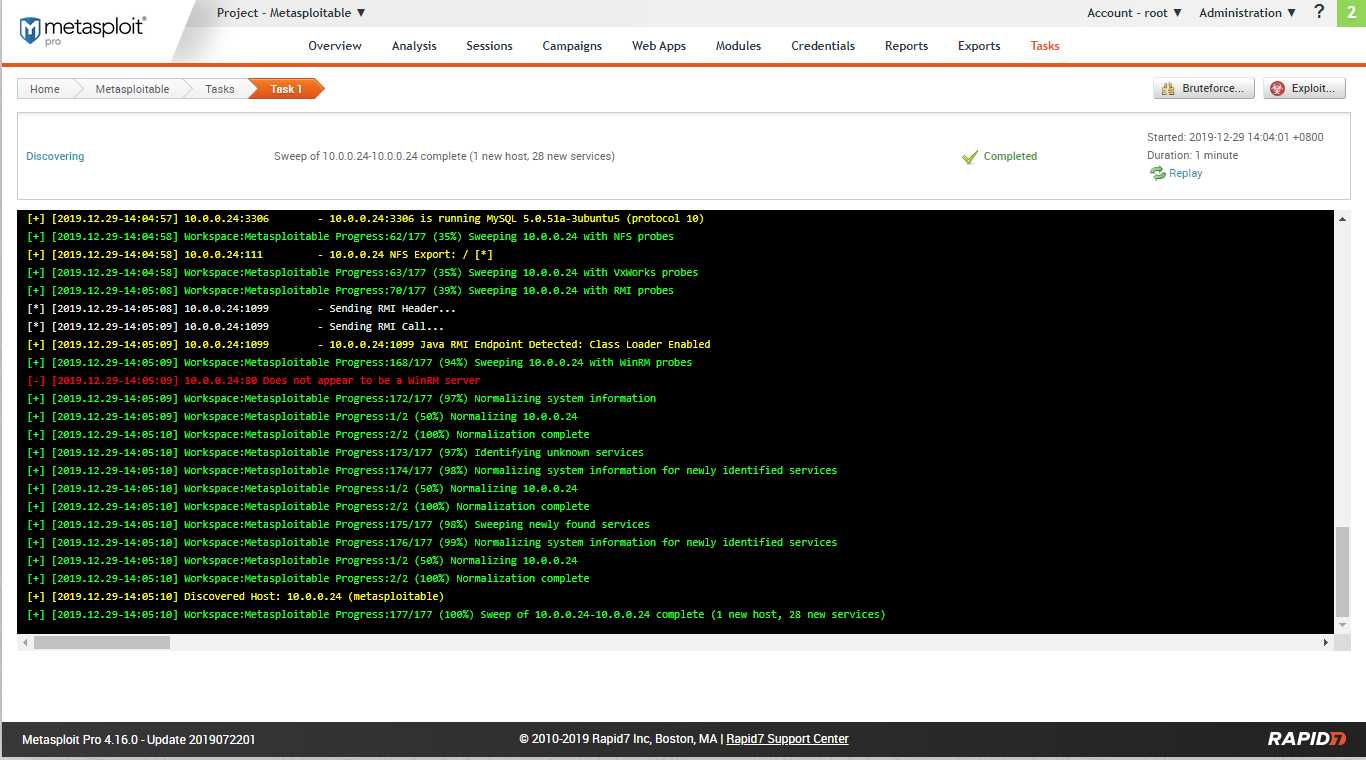The width and height of the screenshot is (1366, 760).
Task: Click the 'Sending RMI Header...' log line
Action: 242,309
